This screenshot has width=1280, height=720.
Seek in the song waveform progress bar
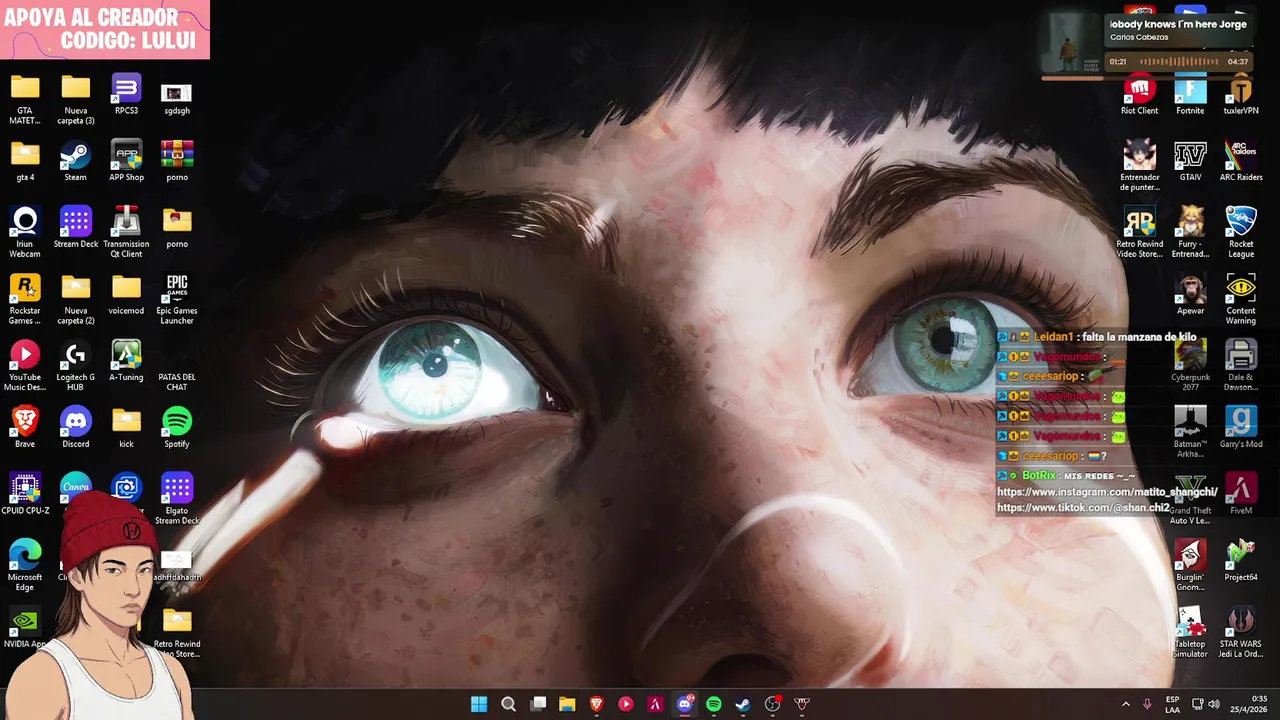coord(1179,62)
